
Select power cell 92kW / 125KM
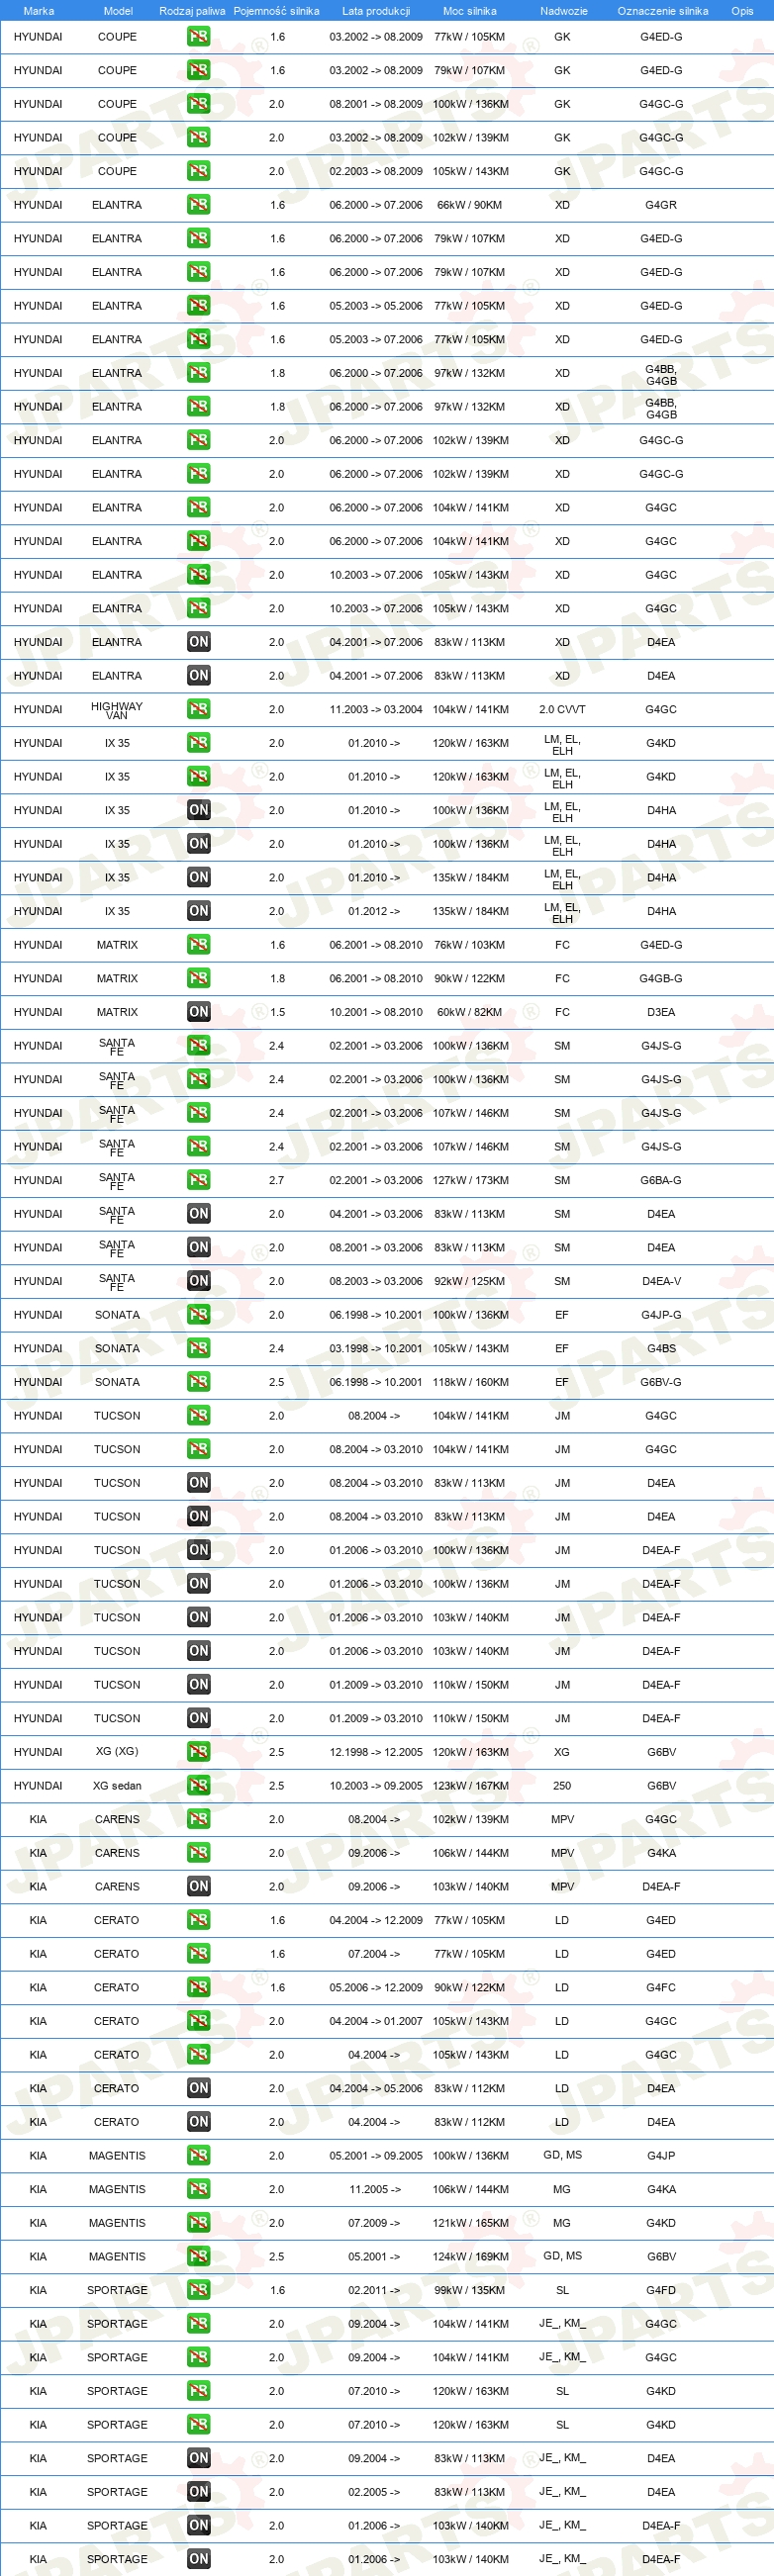click(470, 1281)
